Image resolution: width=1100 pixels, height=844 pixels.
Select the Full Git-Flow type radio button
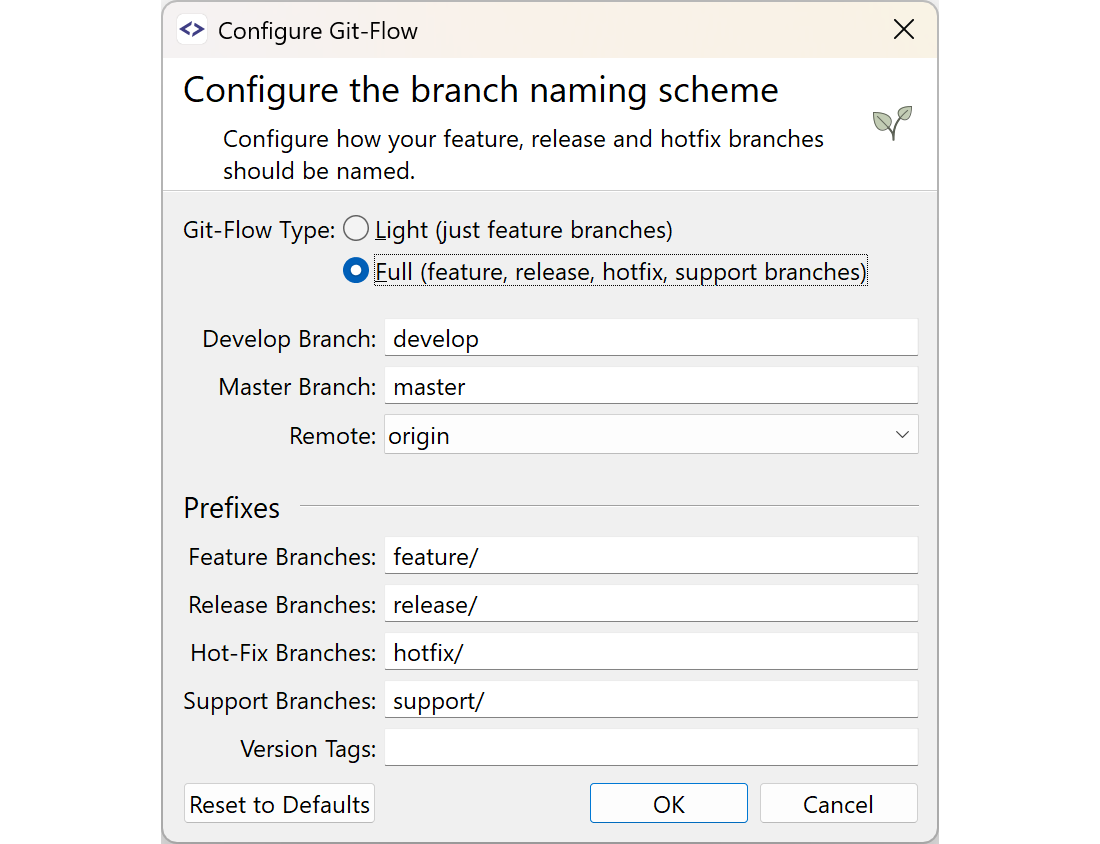tap(355, 270)
